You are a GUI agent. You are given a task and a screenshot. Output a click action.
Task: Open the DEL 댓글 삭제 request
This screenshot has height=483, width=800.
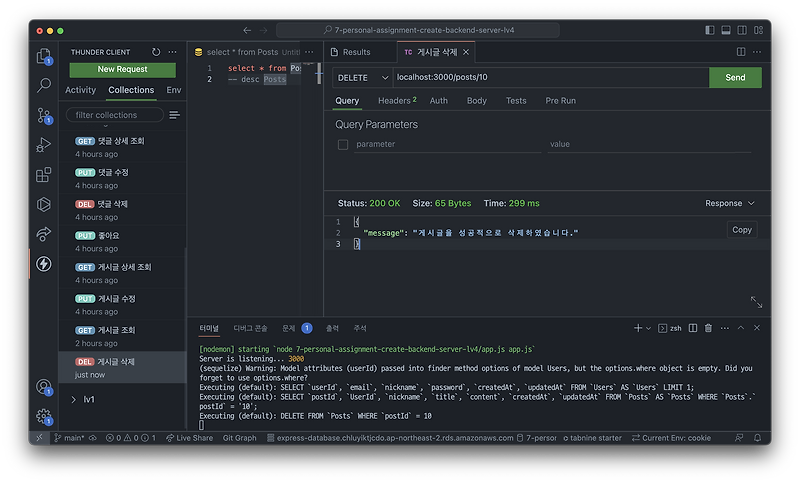(x=122, y=210)
